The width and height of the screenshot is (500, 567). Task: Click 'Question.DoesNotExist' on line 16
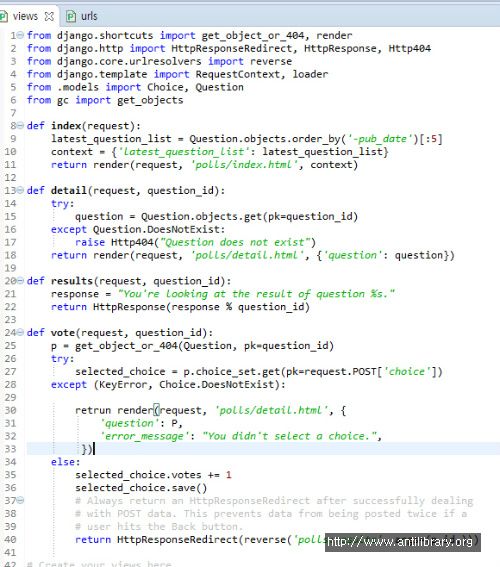point(156,230)
